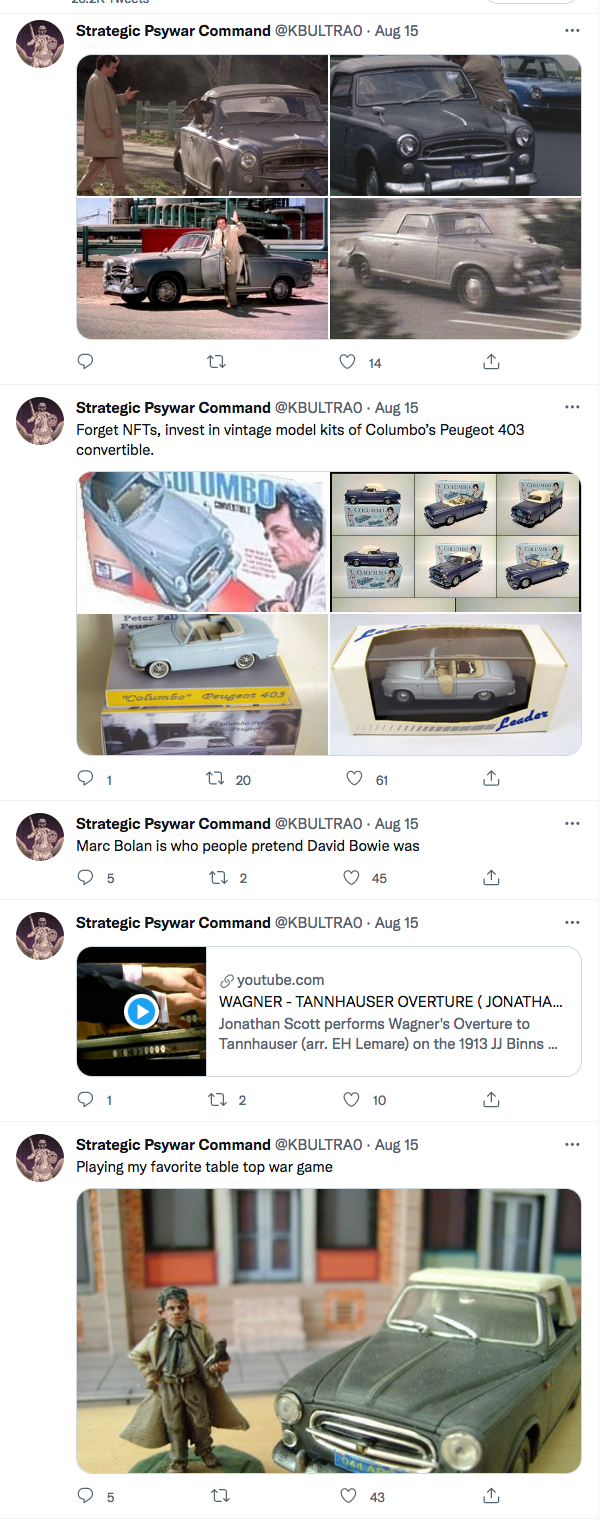Open more options on the Marc Bolan tweet
The image size is (600, 1520).
[572, 824]
